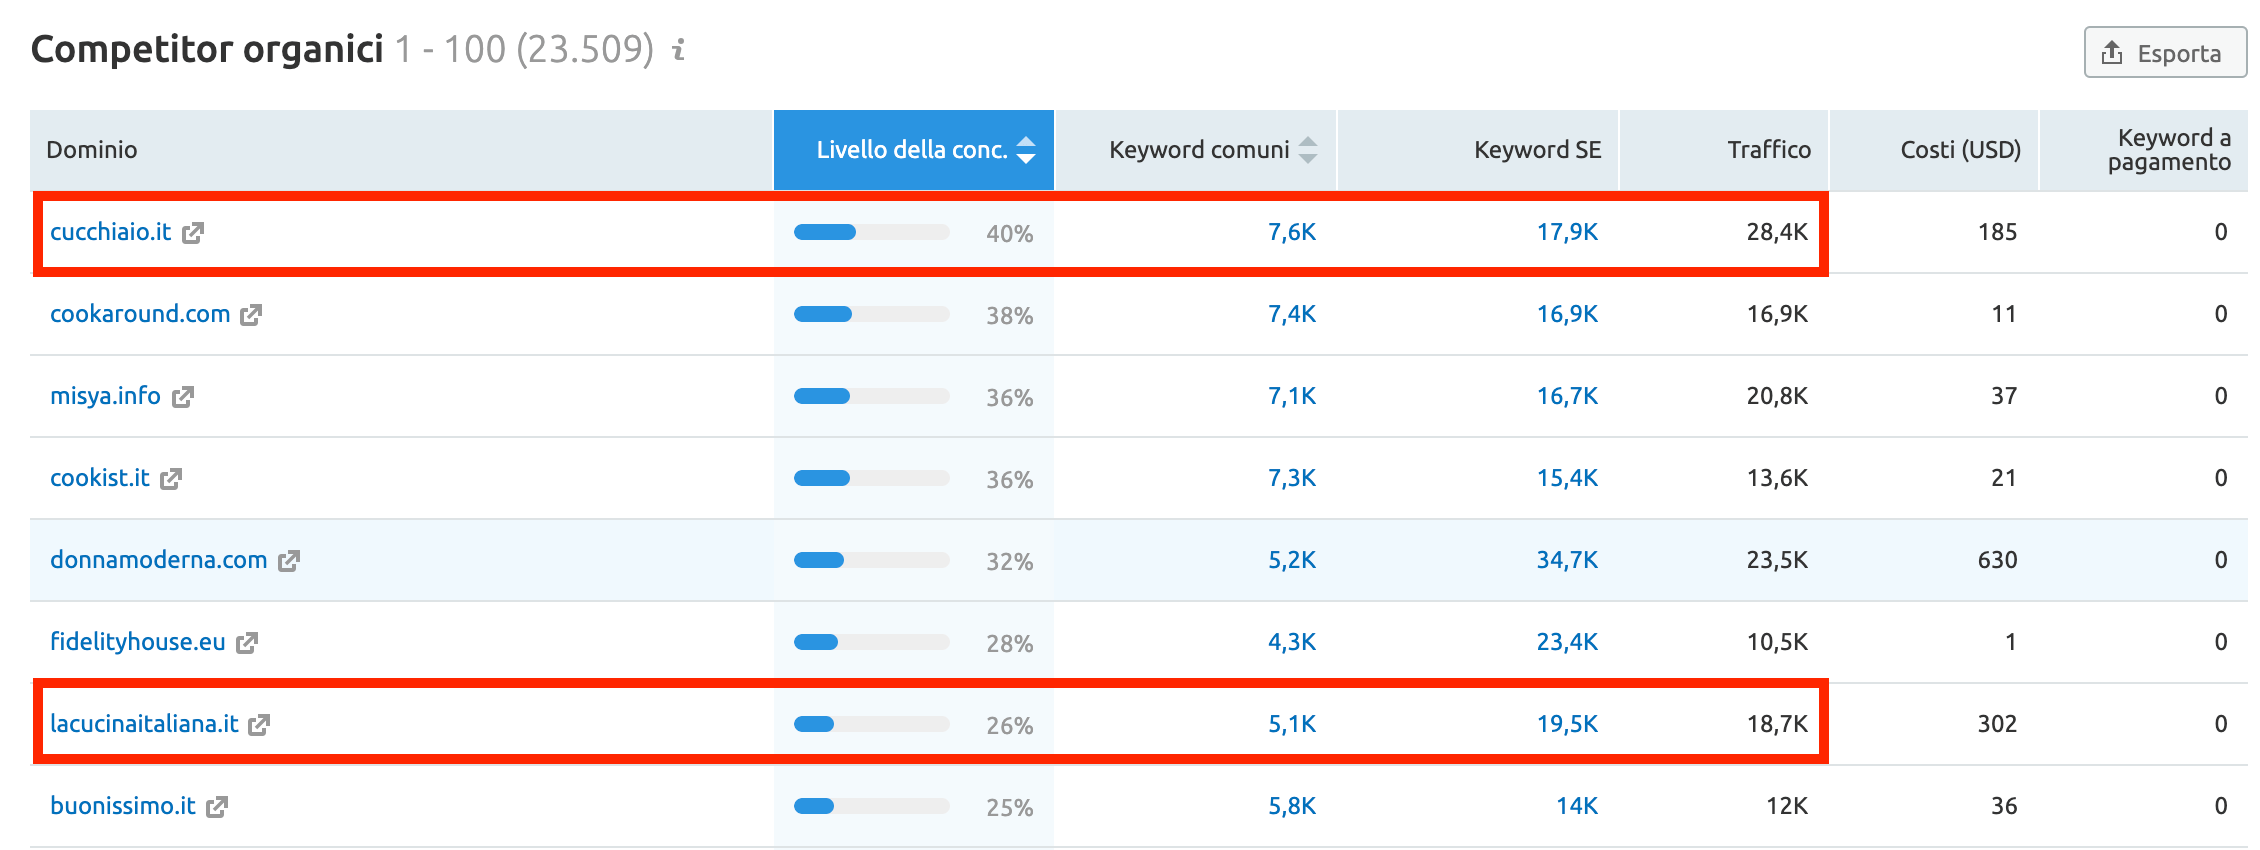This screenshot has width=2260, height=850.
Task: Click the Keyword SE column header
Action: point(1536,150)
